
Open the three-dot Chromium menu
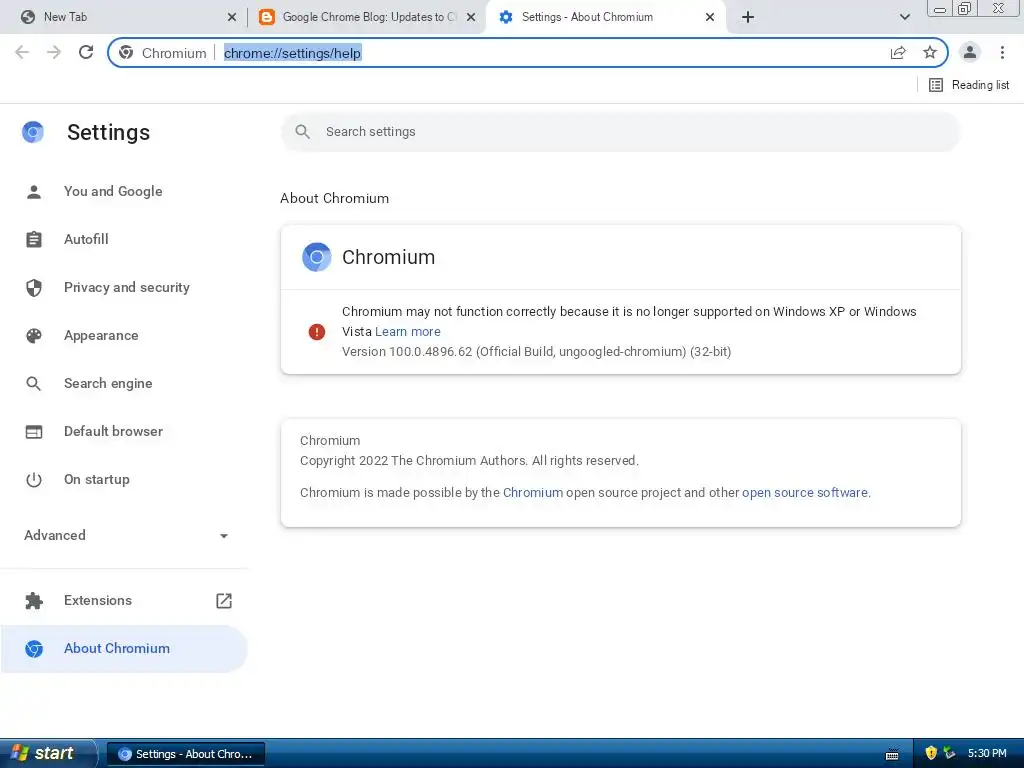pos(1002,52)
